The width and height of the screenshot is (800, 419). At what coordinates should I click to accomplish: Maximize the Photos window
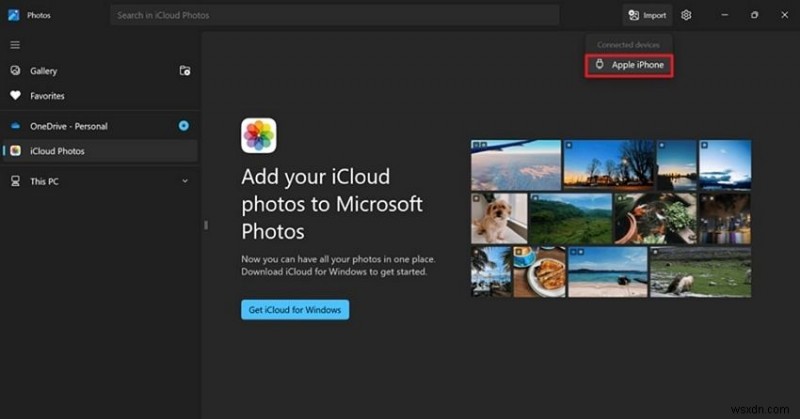click(x=754, y=15)
